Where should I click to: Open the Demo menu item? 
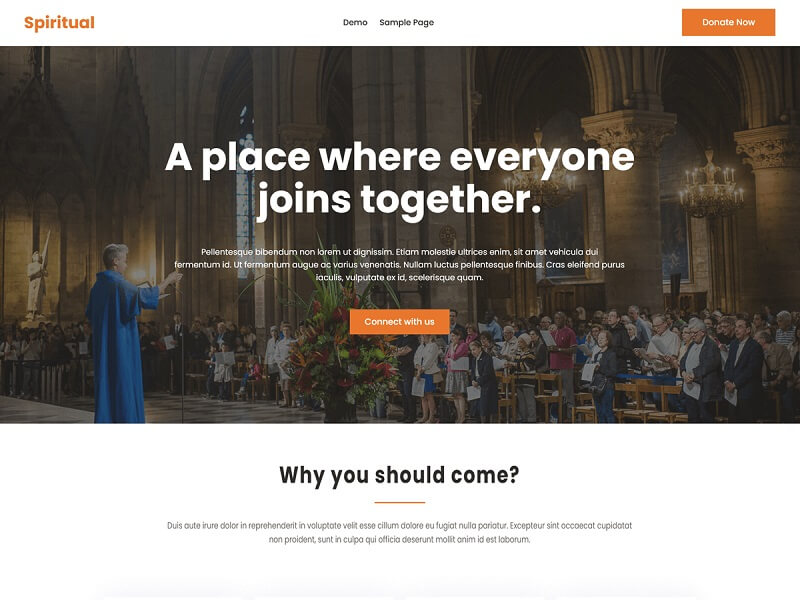(x=355, y=22)
